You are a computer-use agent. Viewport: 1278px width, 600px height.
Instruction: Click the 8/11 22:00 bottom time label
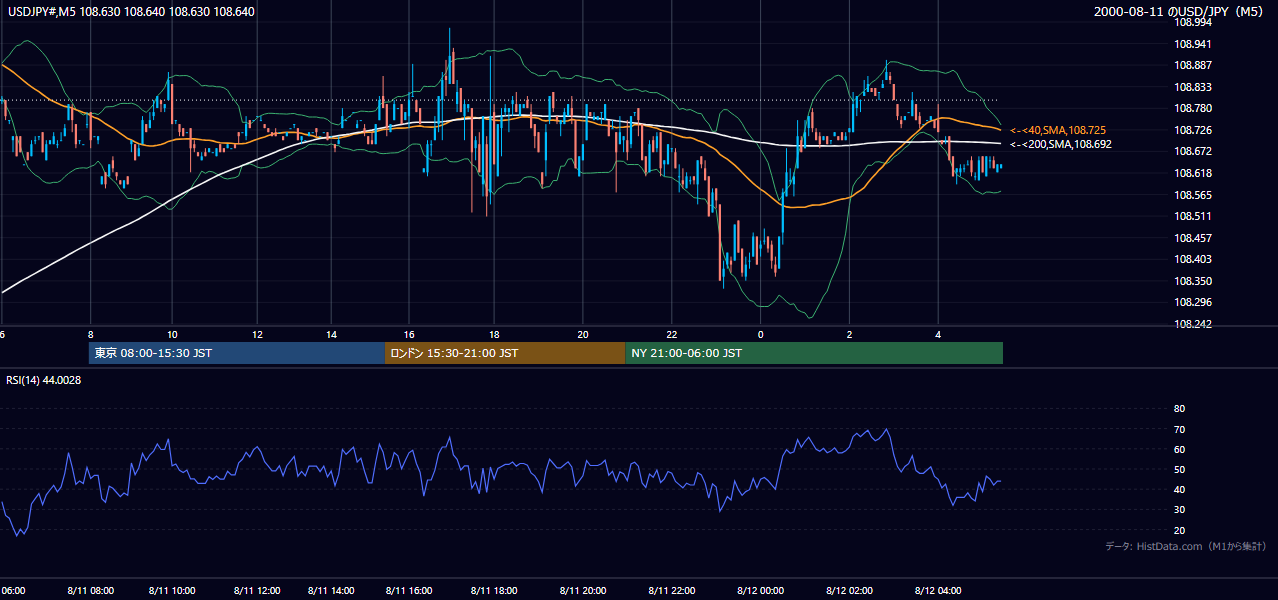click(671, 591)
